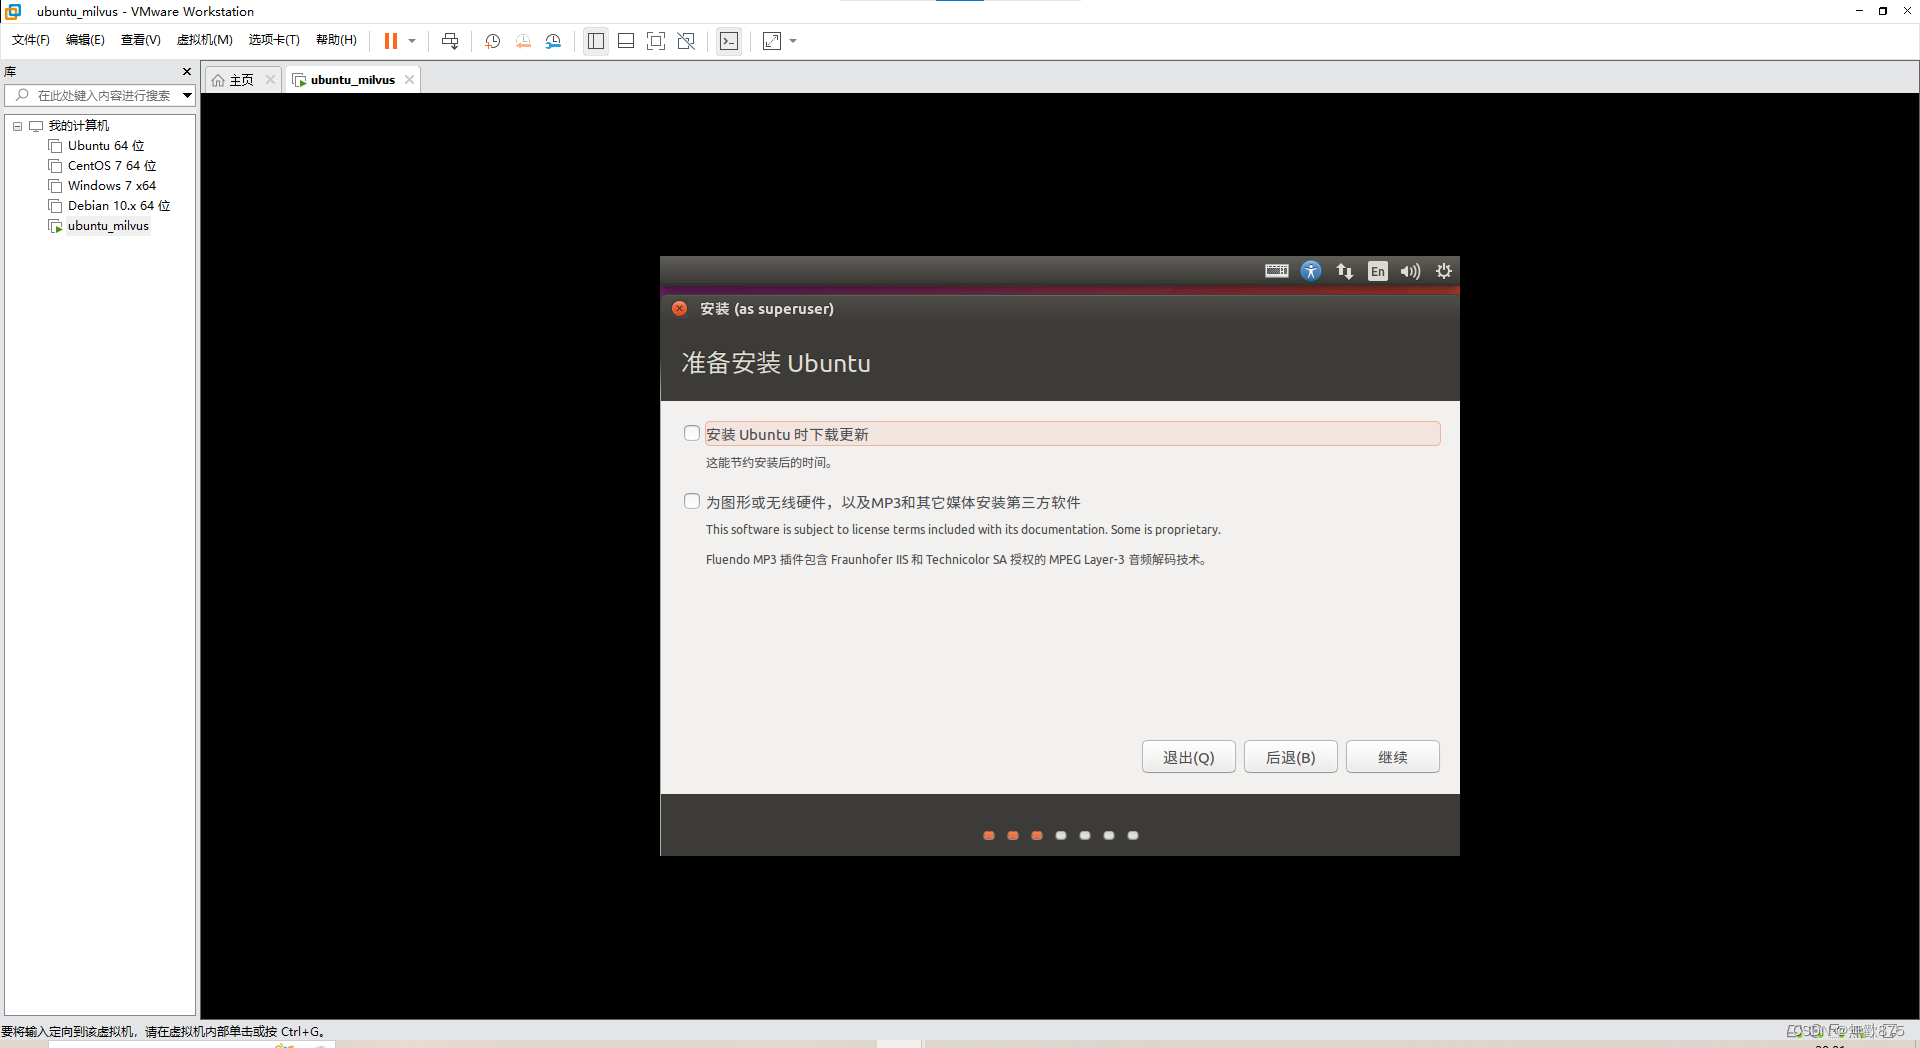Open the system gear menu in Ubuntu panel
The height and width of the screenshot is (1048, 1920).
point(1444,271)
